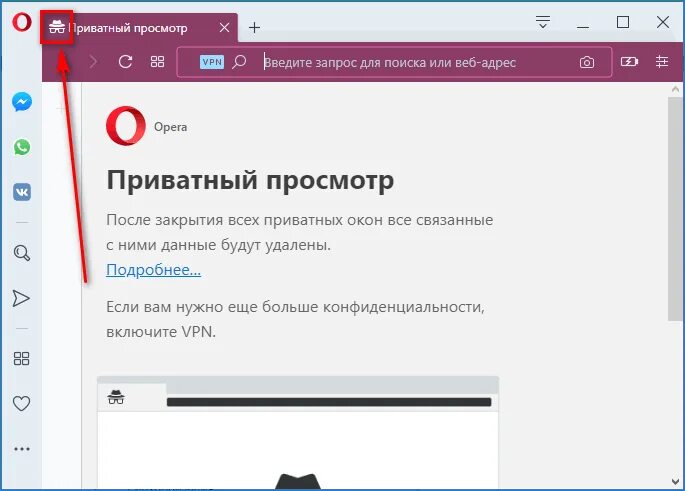Image resolution: width=685 pixels, height=491 pixels.
Task: Close the Opera window
Action: point(663,22)
